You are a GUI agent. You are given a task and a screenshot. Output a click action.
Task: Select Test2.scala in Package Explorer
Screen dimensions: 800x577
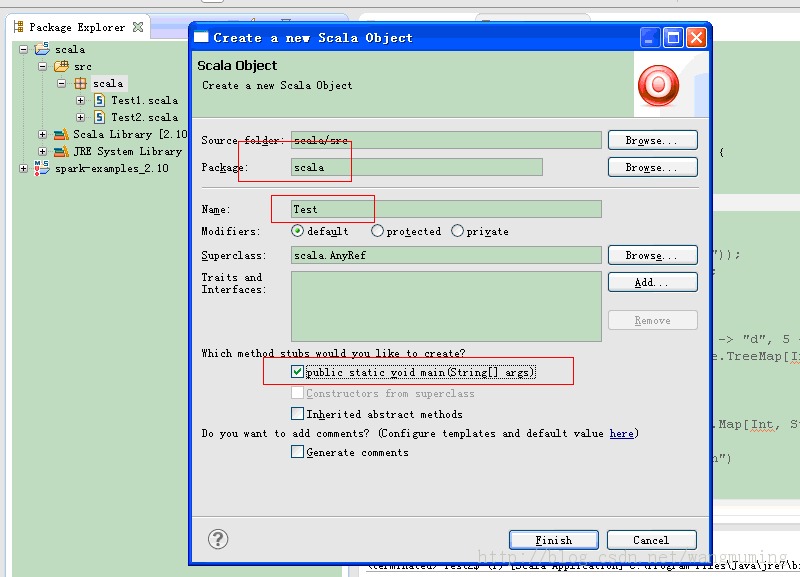[145, 117]
